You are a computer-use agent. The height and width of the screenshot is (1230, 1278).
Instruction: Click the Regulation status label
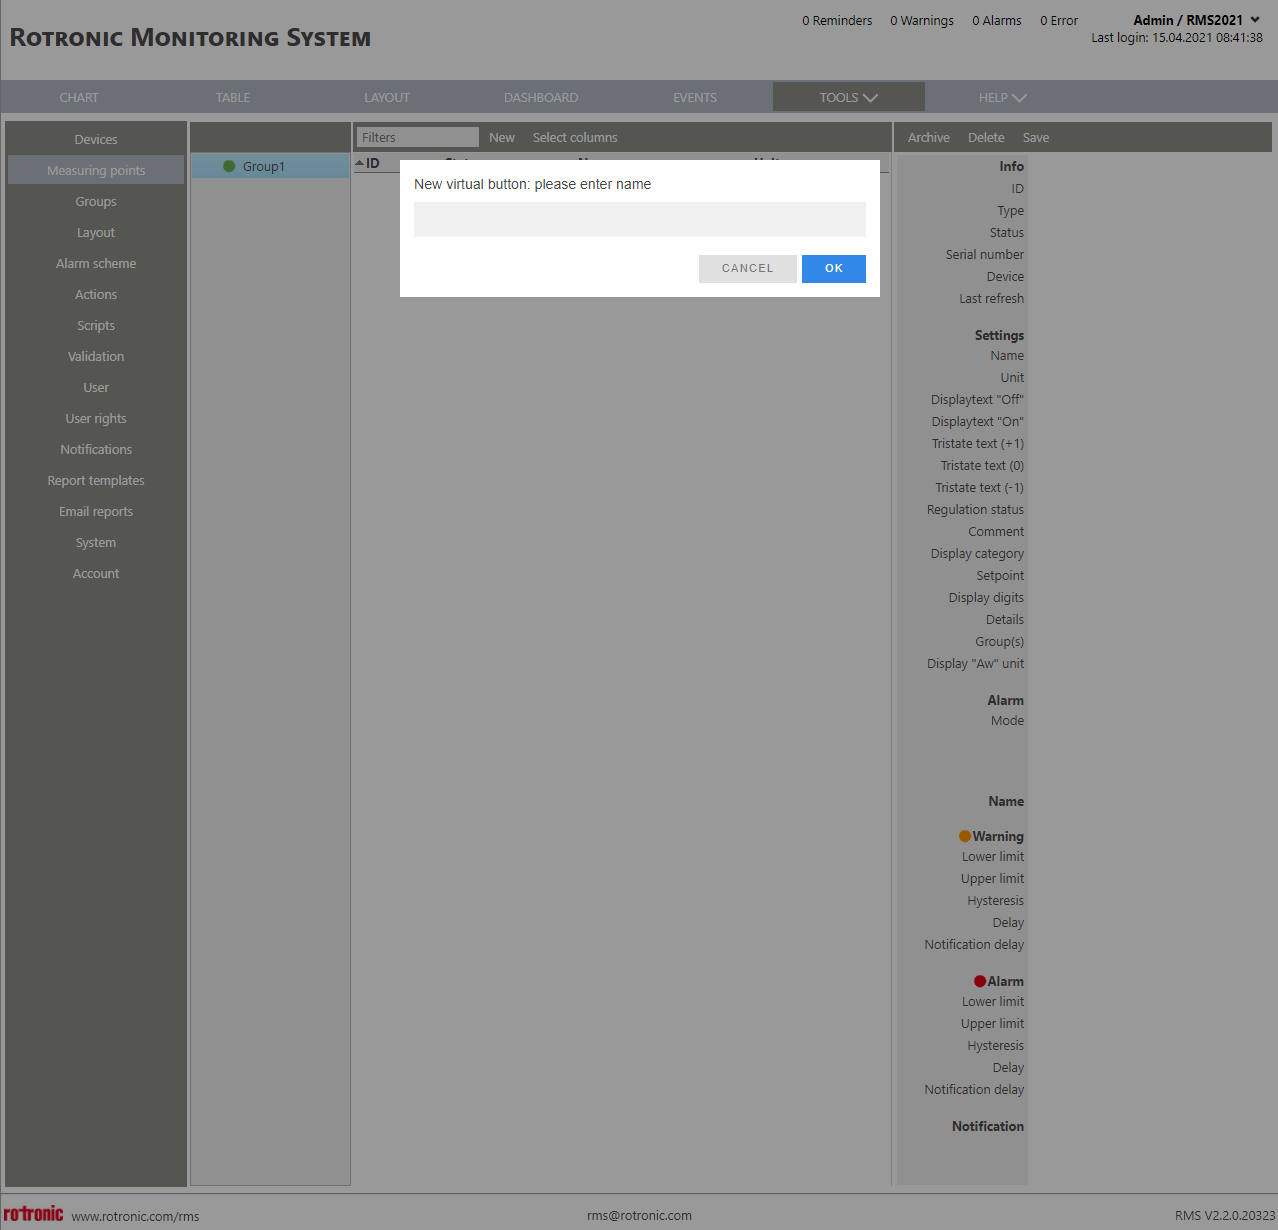coord(975,509)
